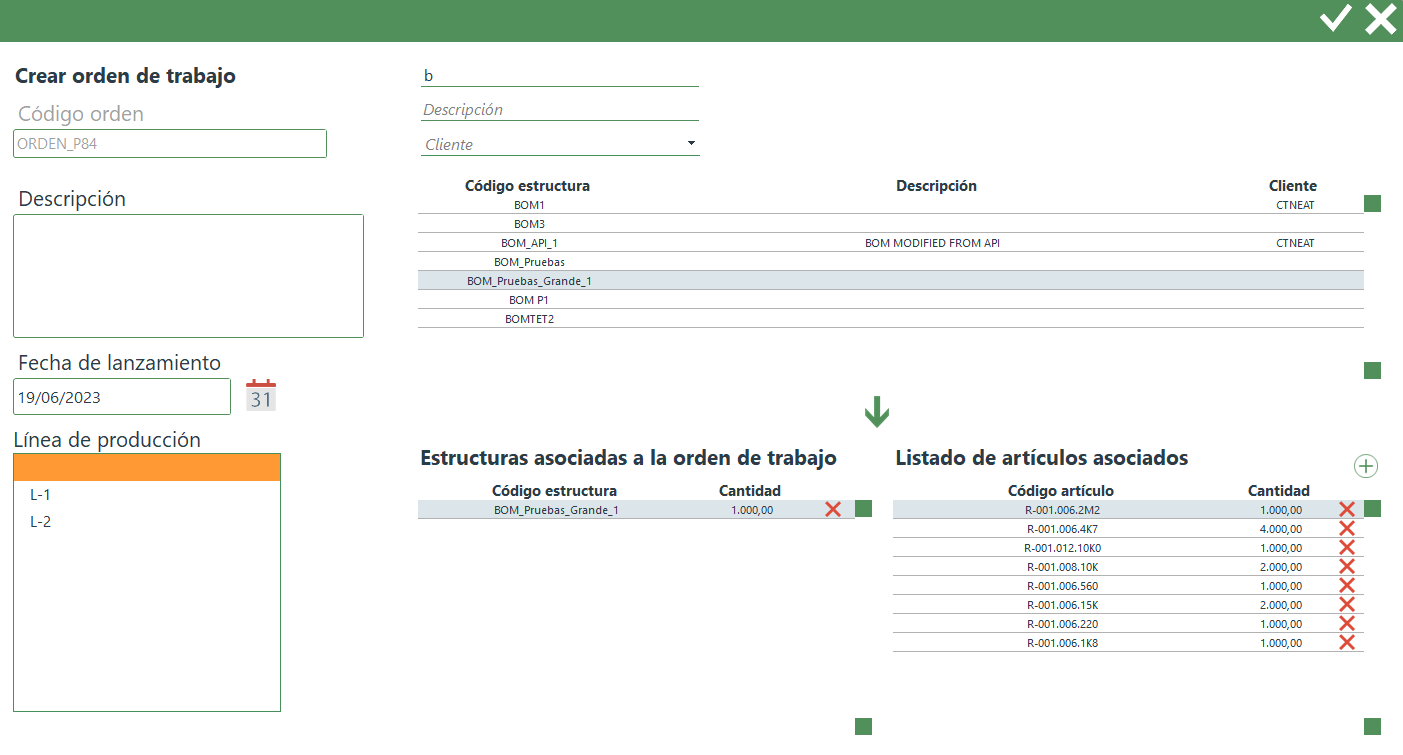Viewport: 1403px width, 755px height.
Task: Click green down arrow to add structure
Action: click(x=877, y=411)
